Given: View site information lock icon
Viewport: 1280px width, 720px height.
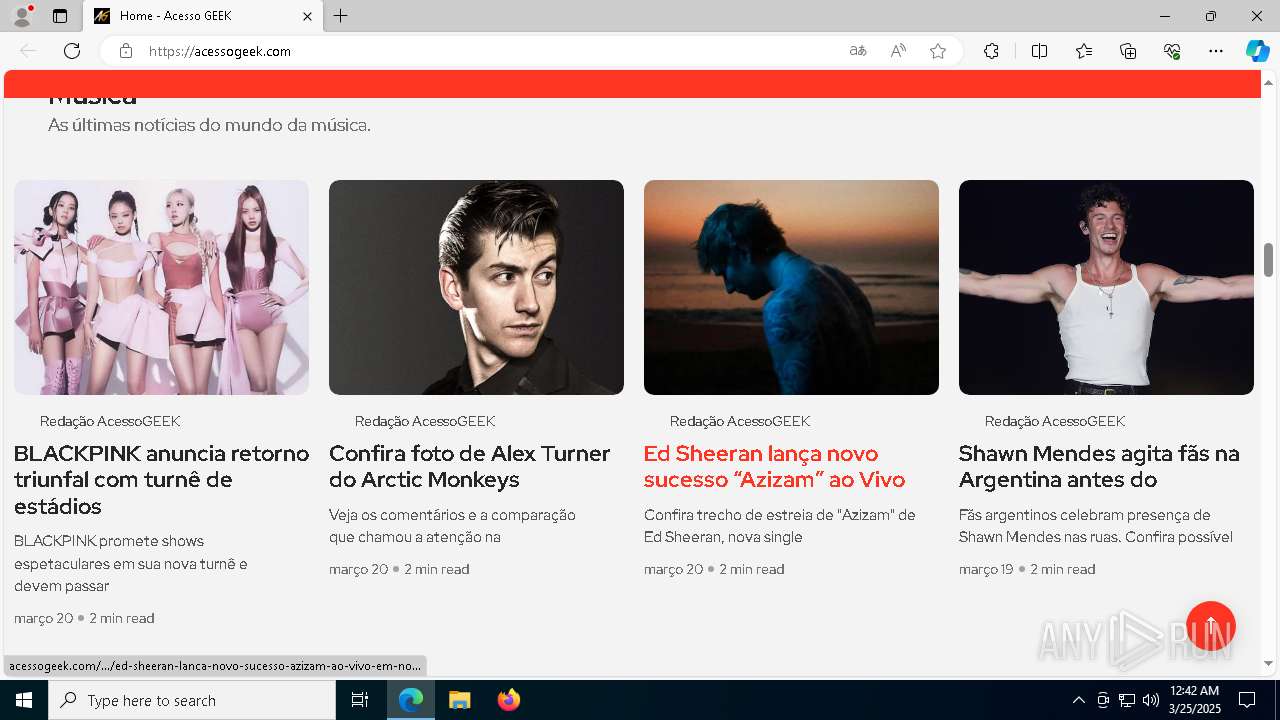Looking at the screenshot, I should [x=126, y=51].
